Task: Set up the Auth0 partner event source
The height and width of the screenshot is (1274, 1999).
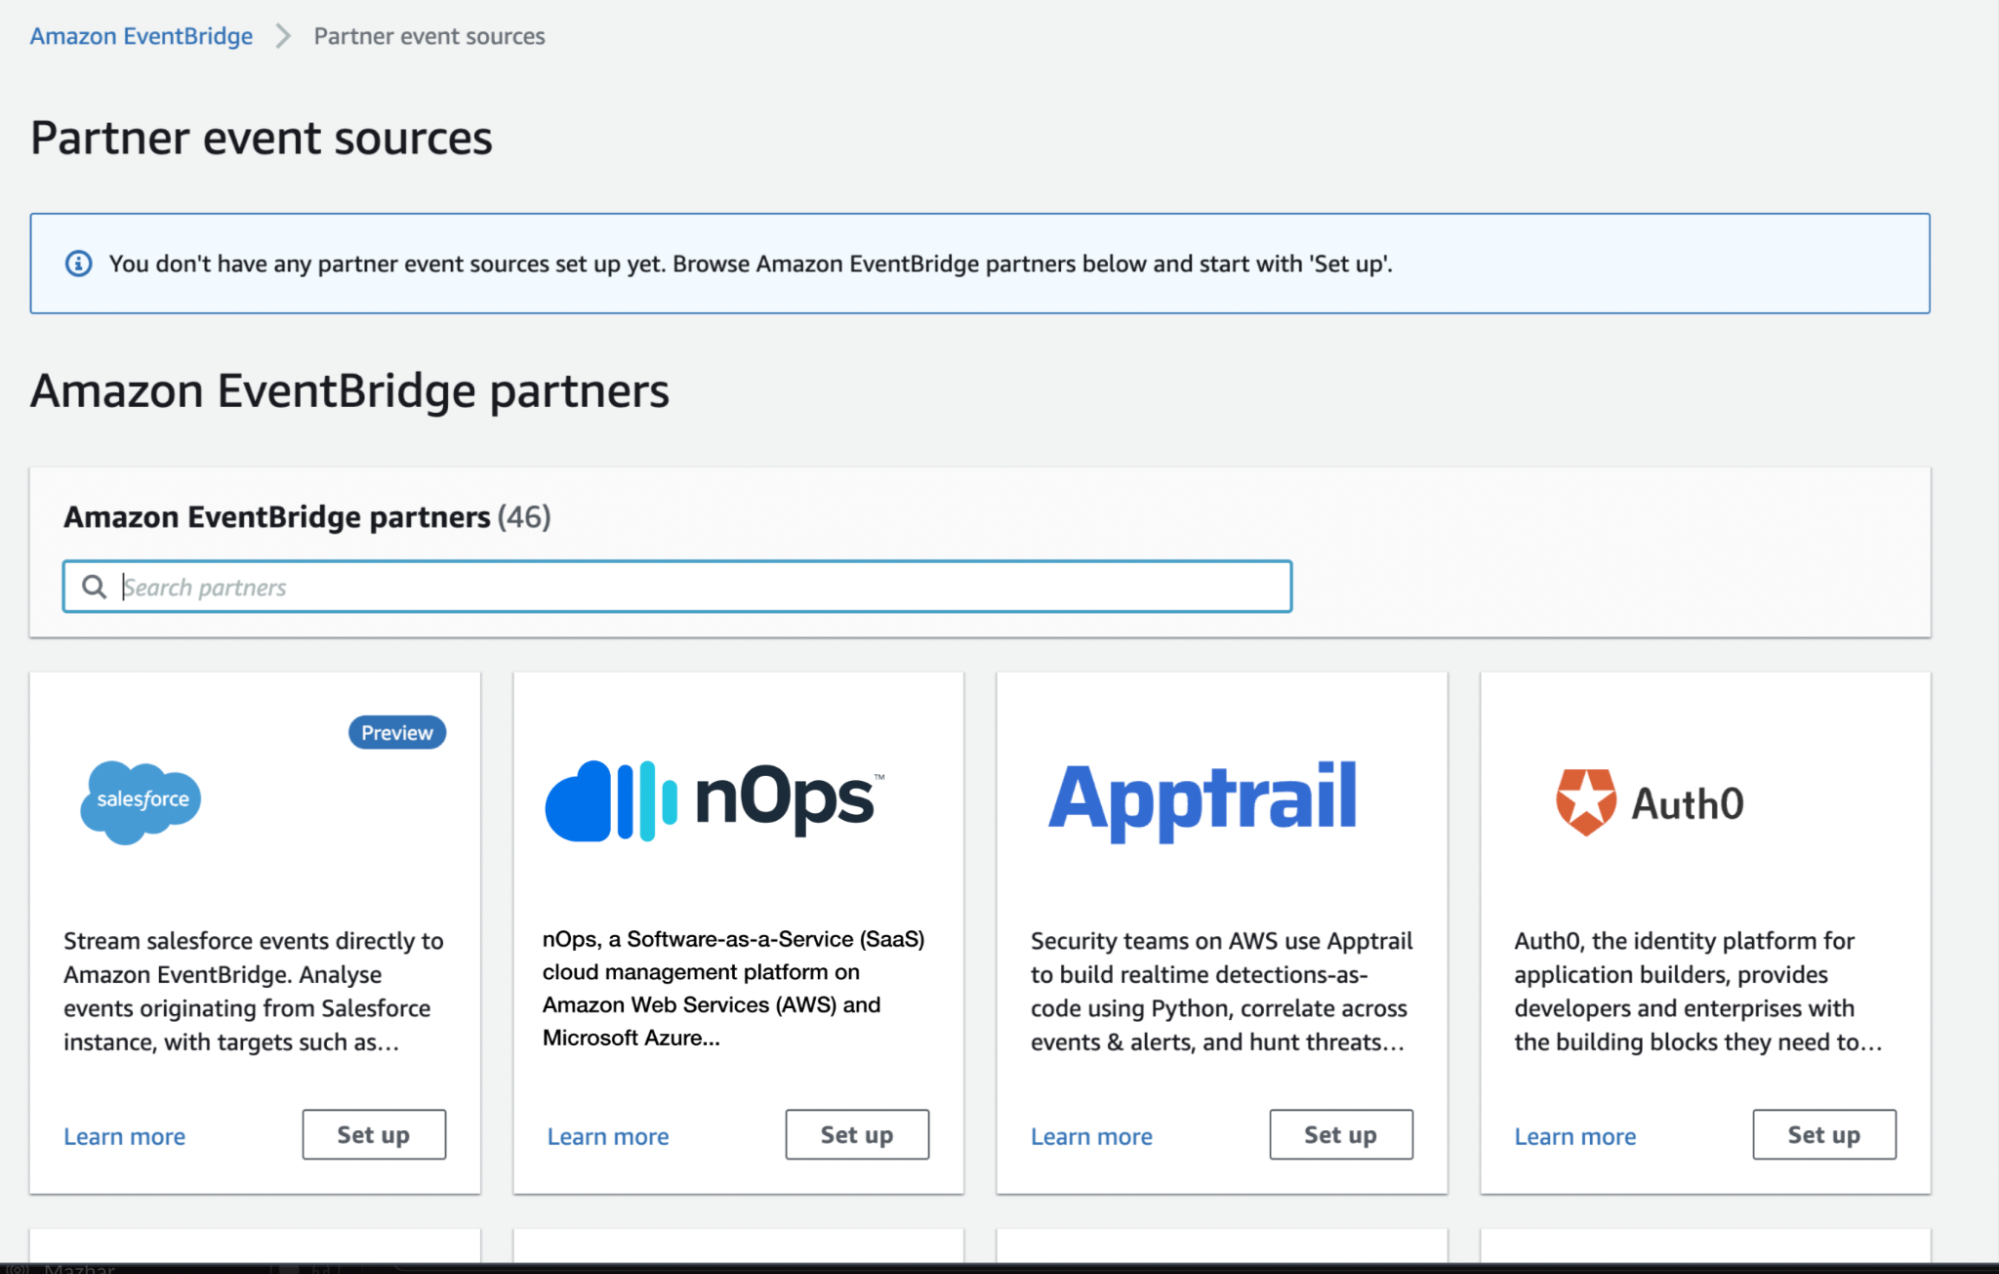Action: point(1824,1134)
